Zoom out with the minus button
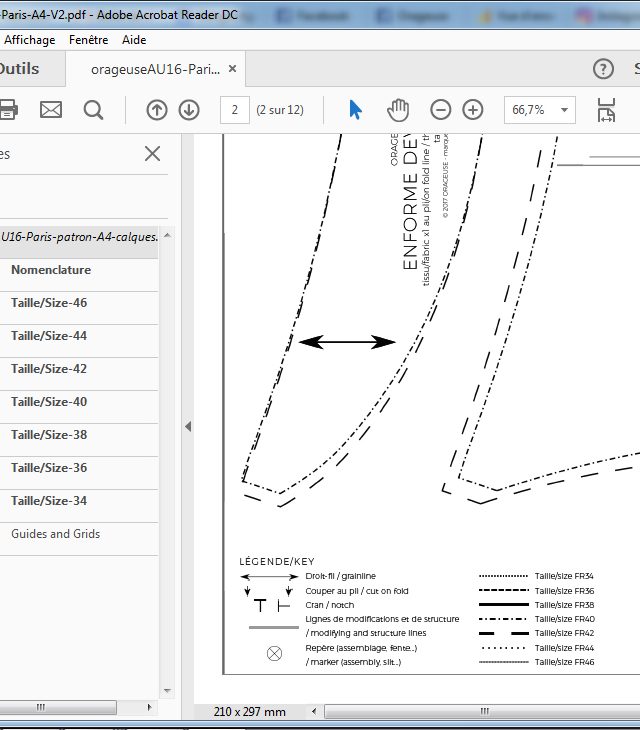The height and width of the screenshot is (730, 640). pyautogui.click(x=440, y=110)
